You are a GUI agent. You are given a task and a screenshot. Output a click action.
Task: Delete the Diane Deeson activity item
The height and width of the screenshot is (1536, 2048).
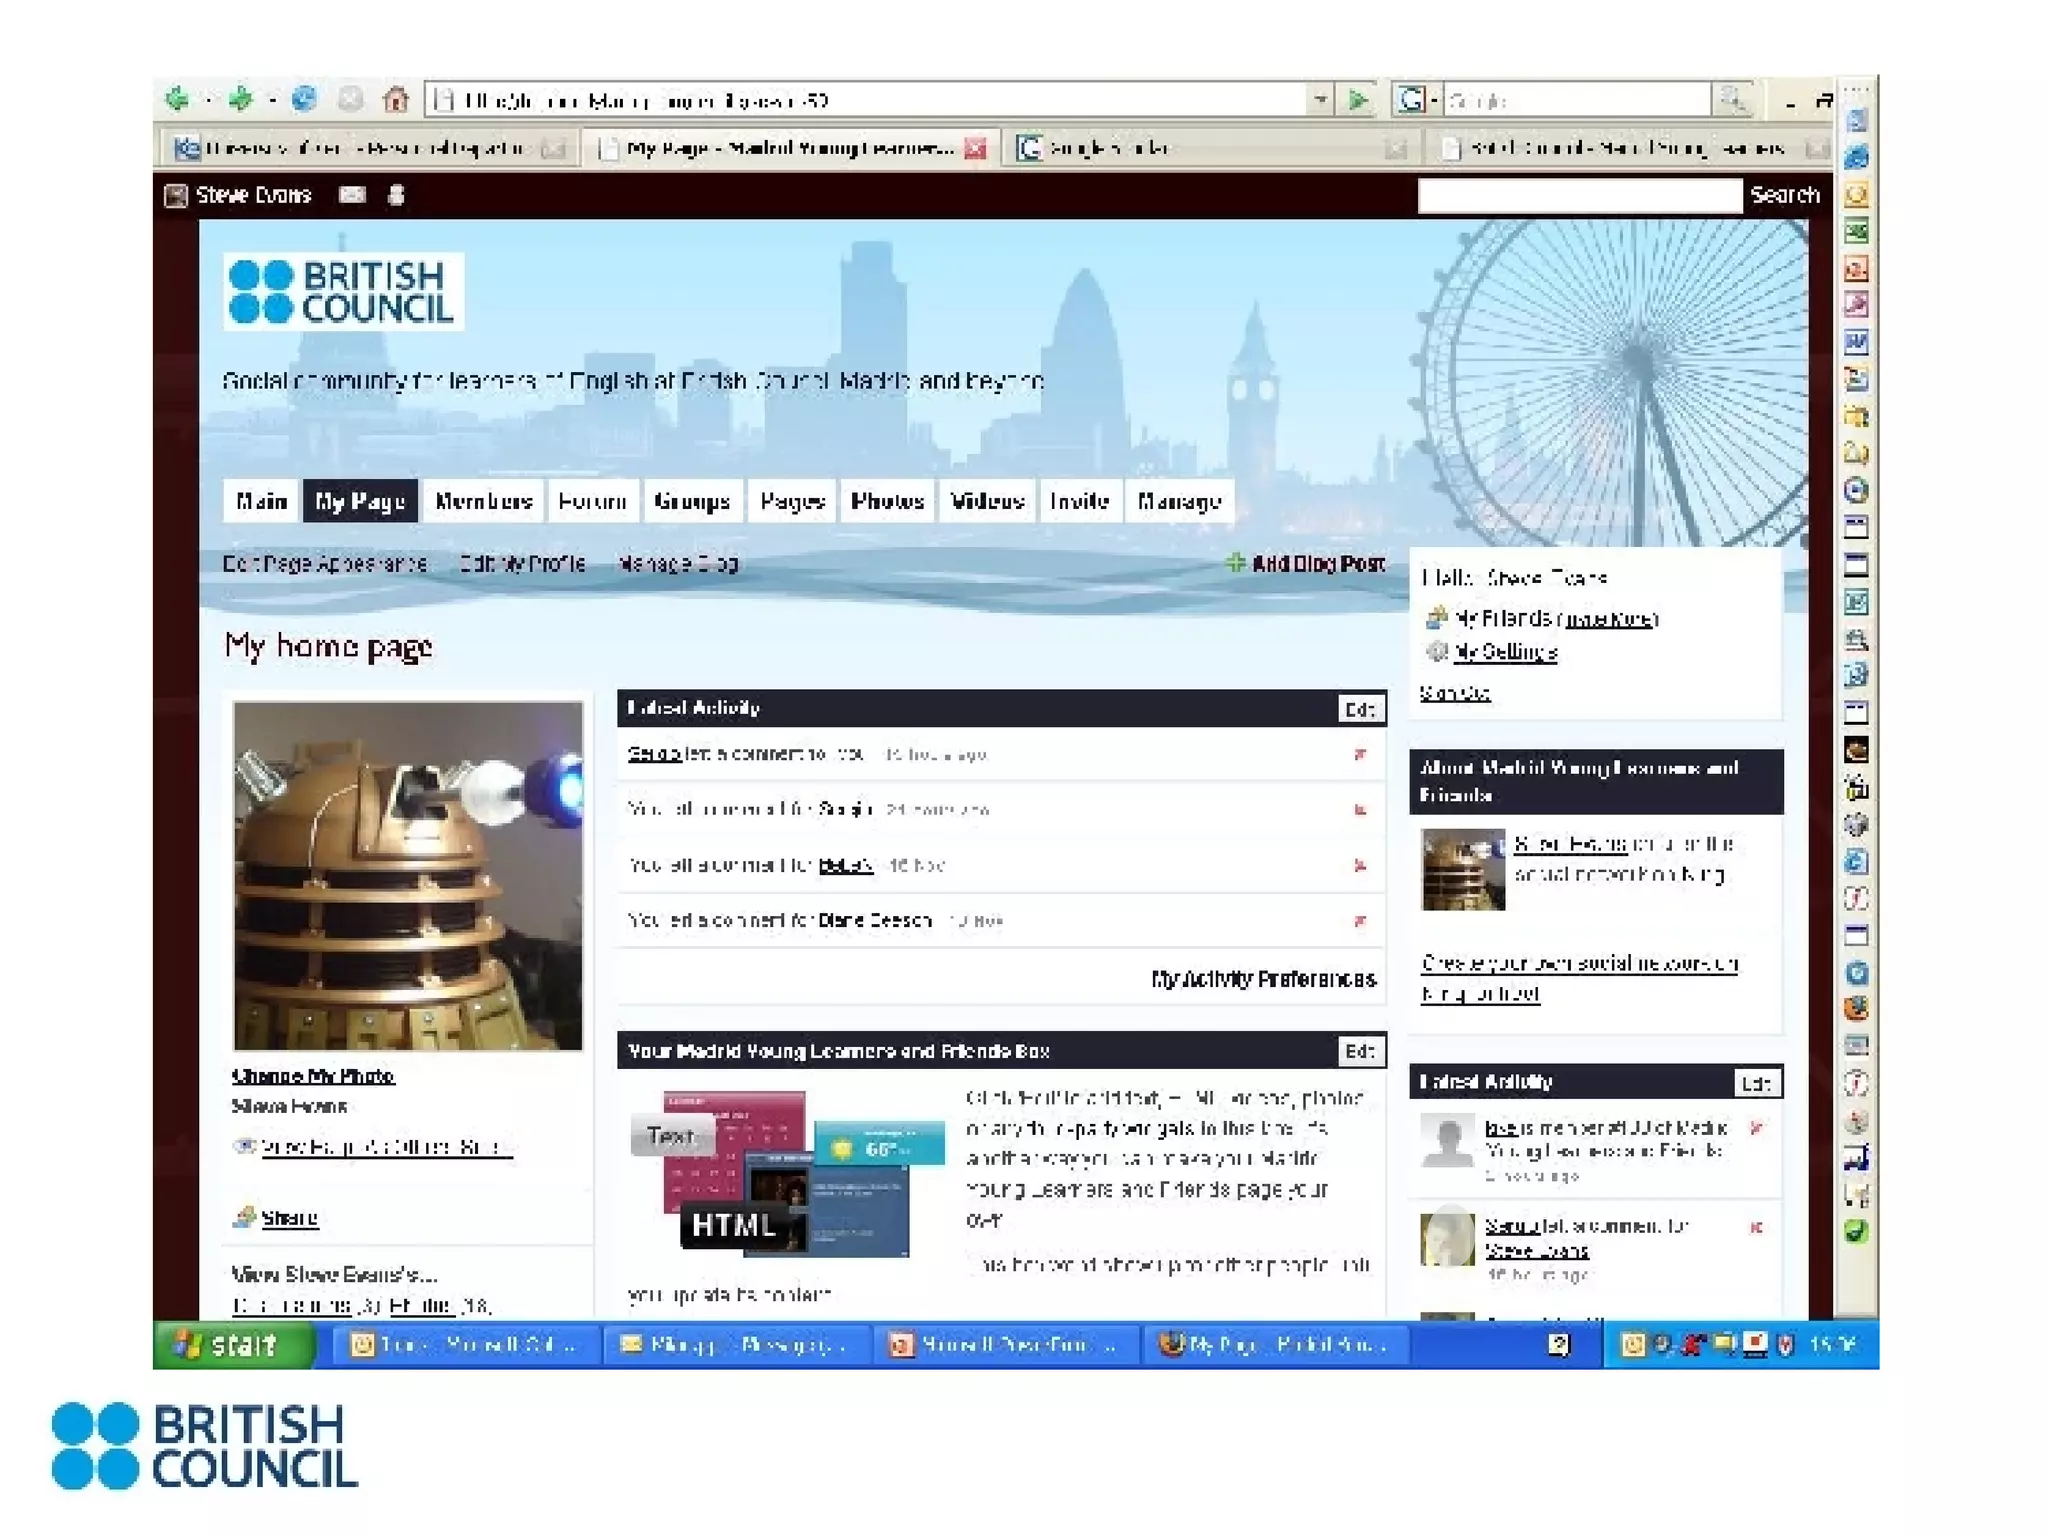pyautogui.click(x=1360, y=920)
